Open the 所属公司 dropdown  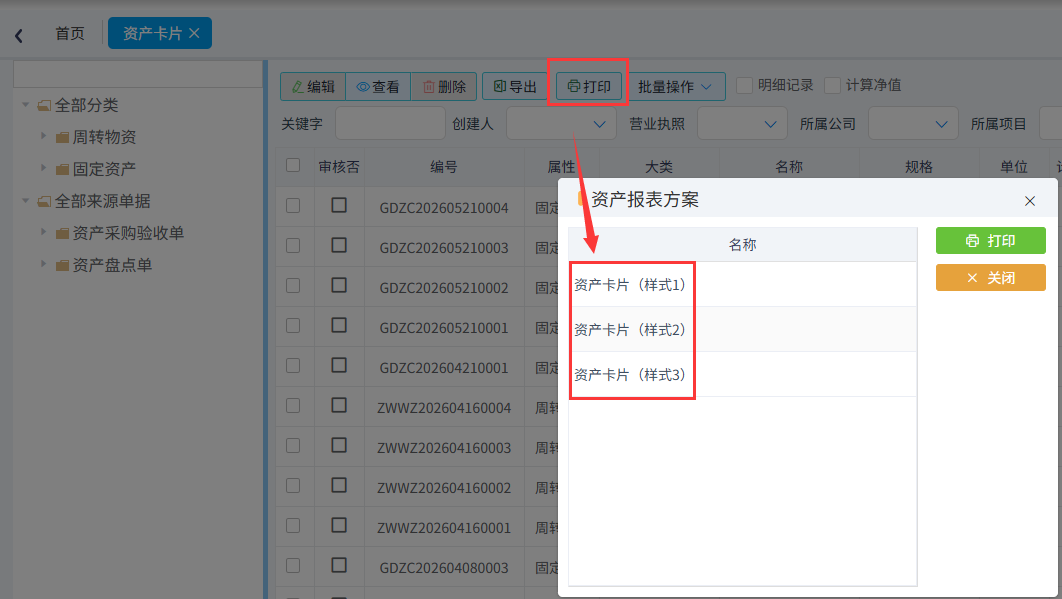pyautogui.click(x=913, y=123)
